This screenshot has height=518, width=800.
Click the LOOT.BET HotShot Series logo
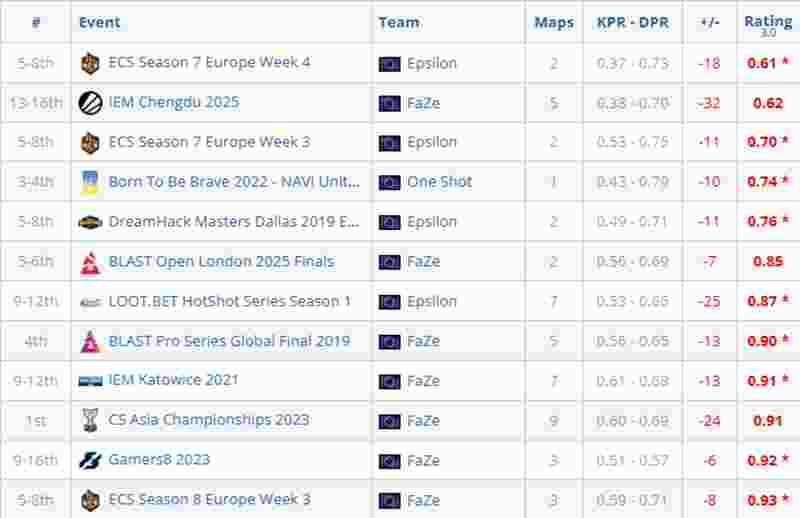point(90,301)
